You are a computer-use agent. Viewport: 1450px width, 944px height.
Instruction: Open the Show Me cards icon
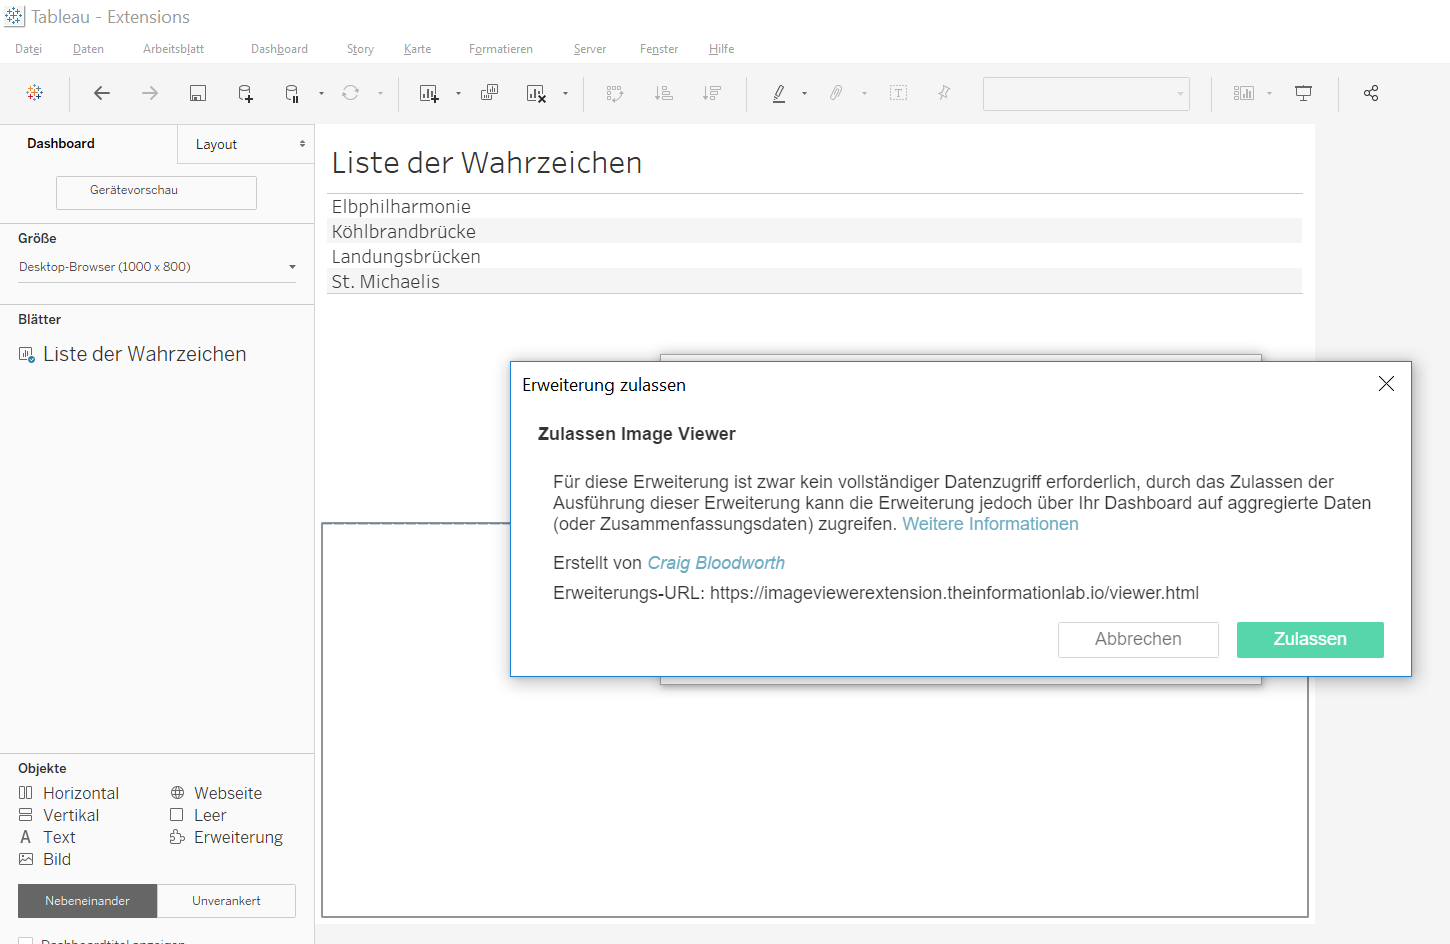click(x=1244, y=93)
